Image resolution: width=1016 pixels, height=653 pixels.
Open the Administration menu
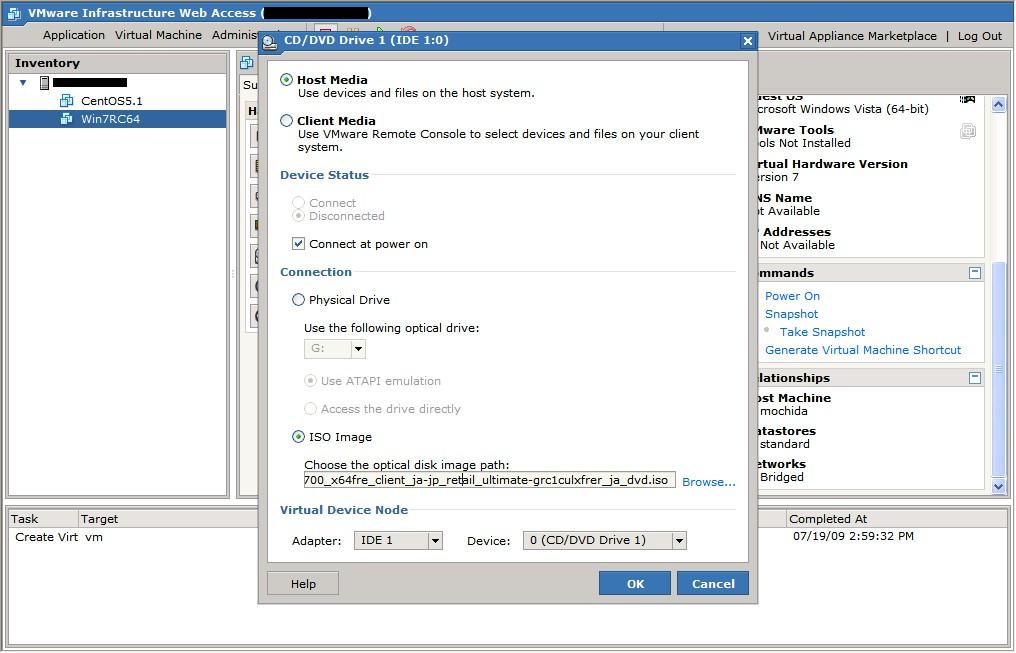(235, 35)
